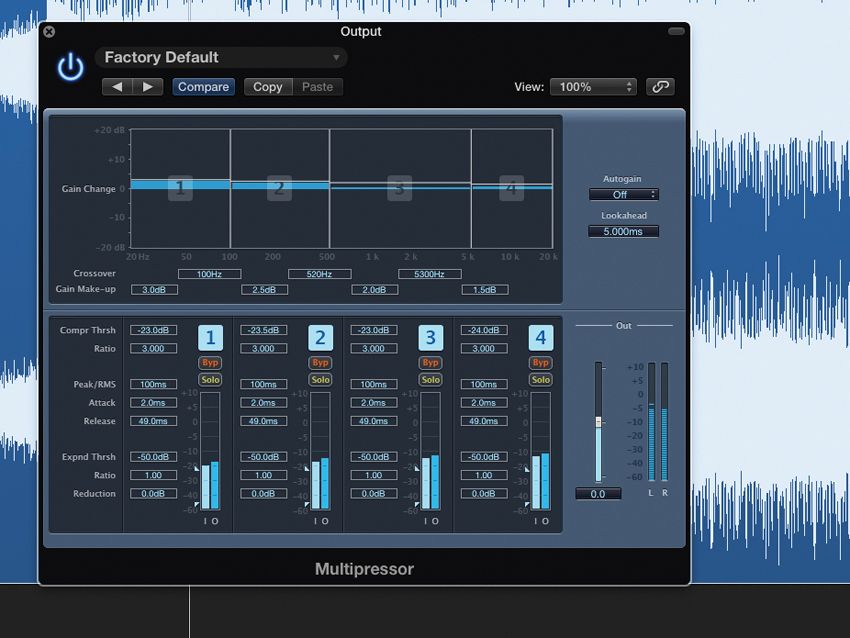Solo band 4
Viewport: 850px width, 638px height.
pyautogui.click(x=540, y=380)
